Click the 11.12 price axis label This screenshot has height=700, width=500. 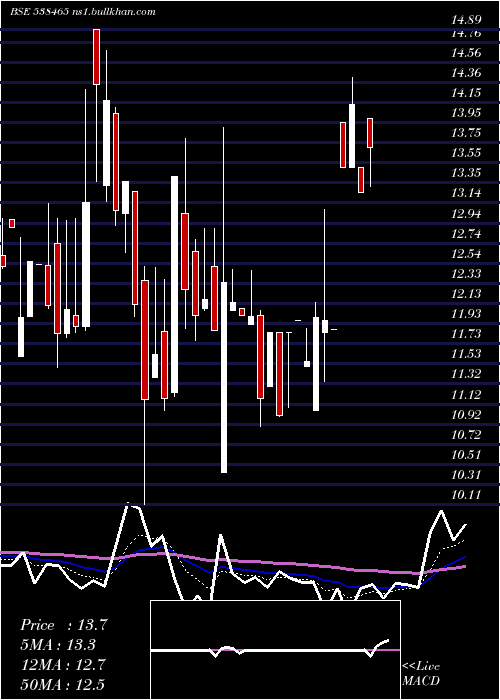pyautogui.click(x=466, y=394)
